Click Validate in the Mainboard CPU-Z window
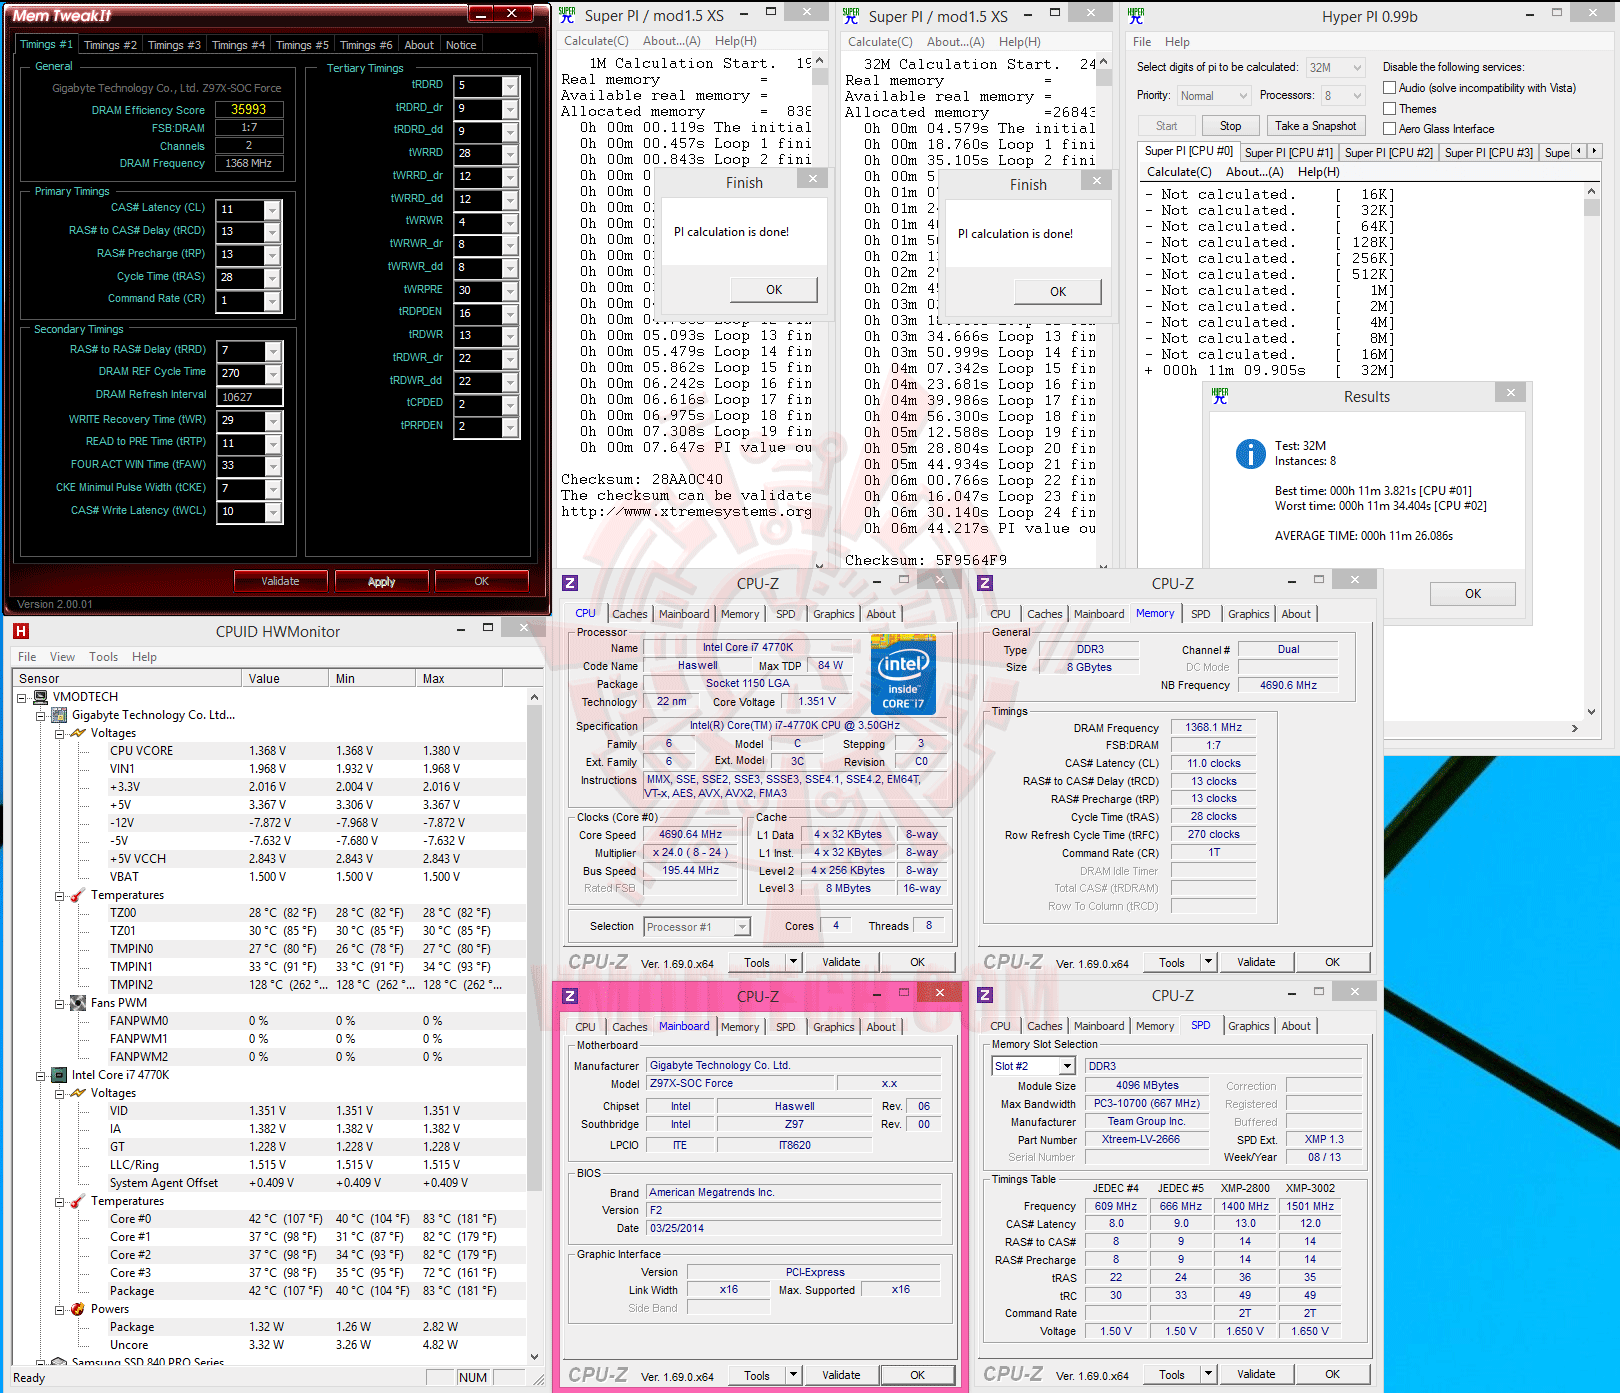The height and width of the screenshot is (1393, 1620). click(841, 1375)
